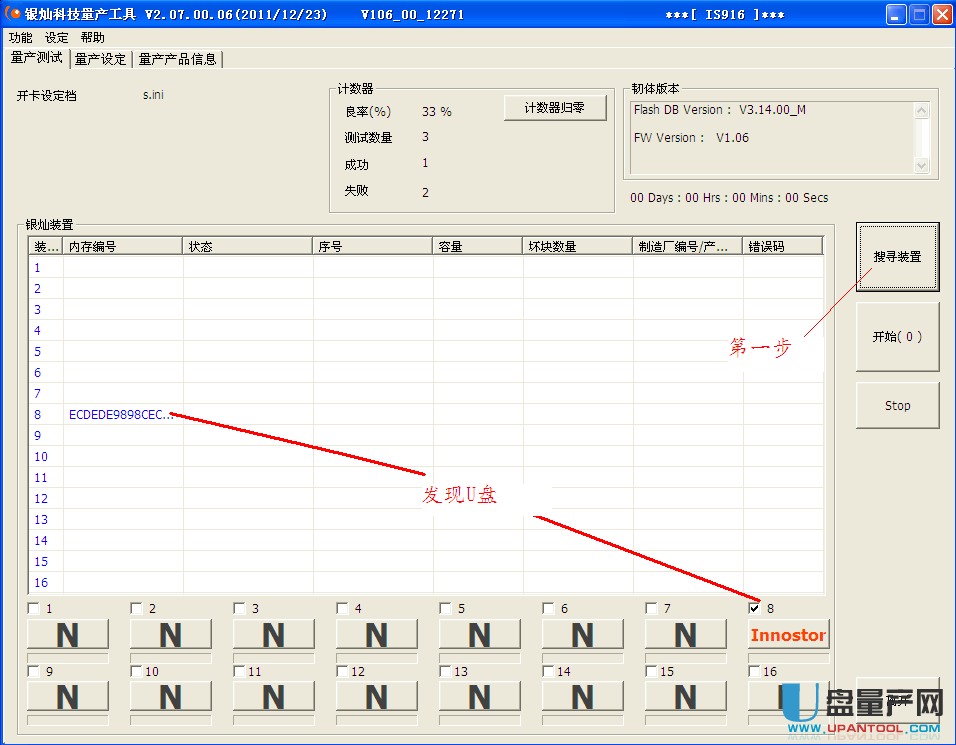Click the 计数器归零 reset button
The image size is (956, 745).
pos(554,108)
